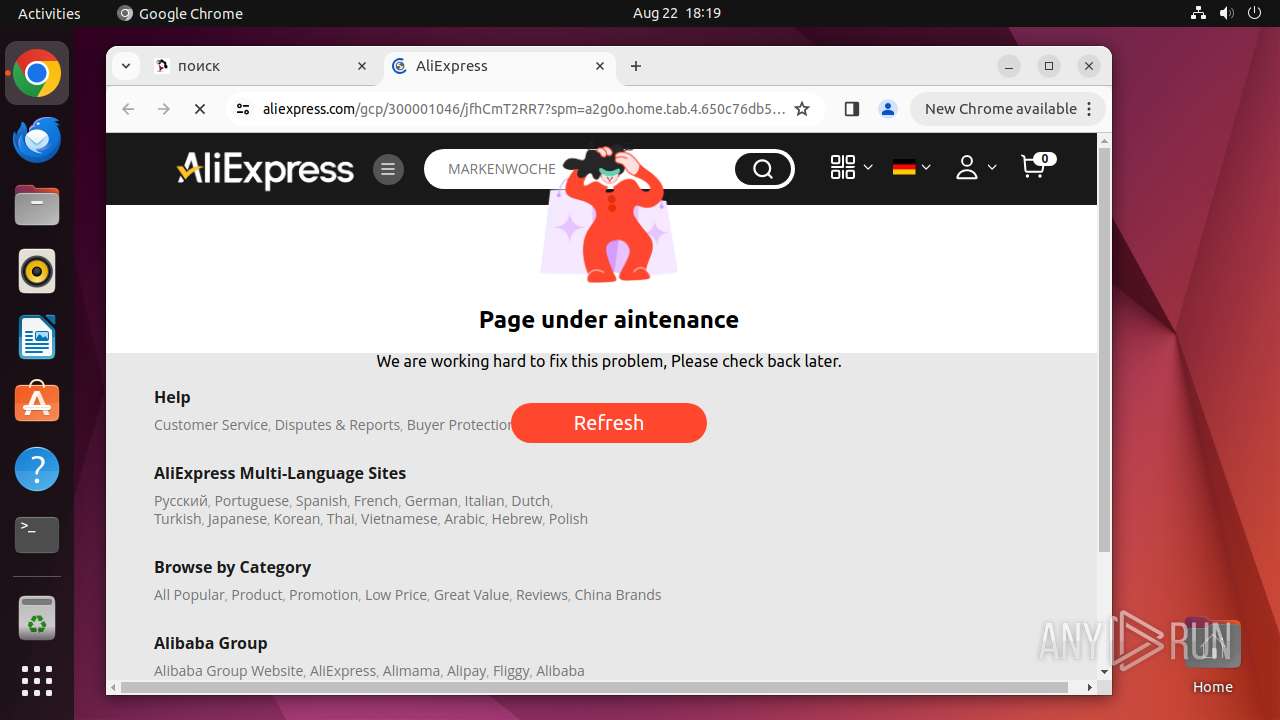This screenshot has height=720, width=1280.
Task: Click the address bar URL
Action: 524,109
